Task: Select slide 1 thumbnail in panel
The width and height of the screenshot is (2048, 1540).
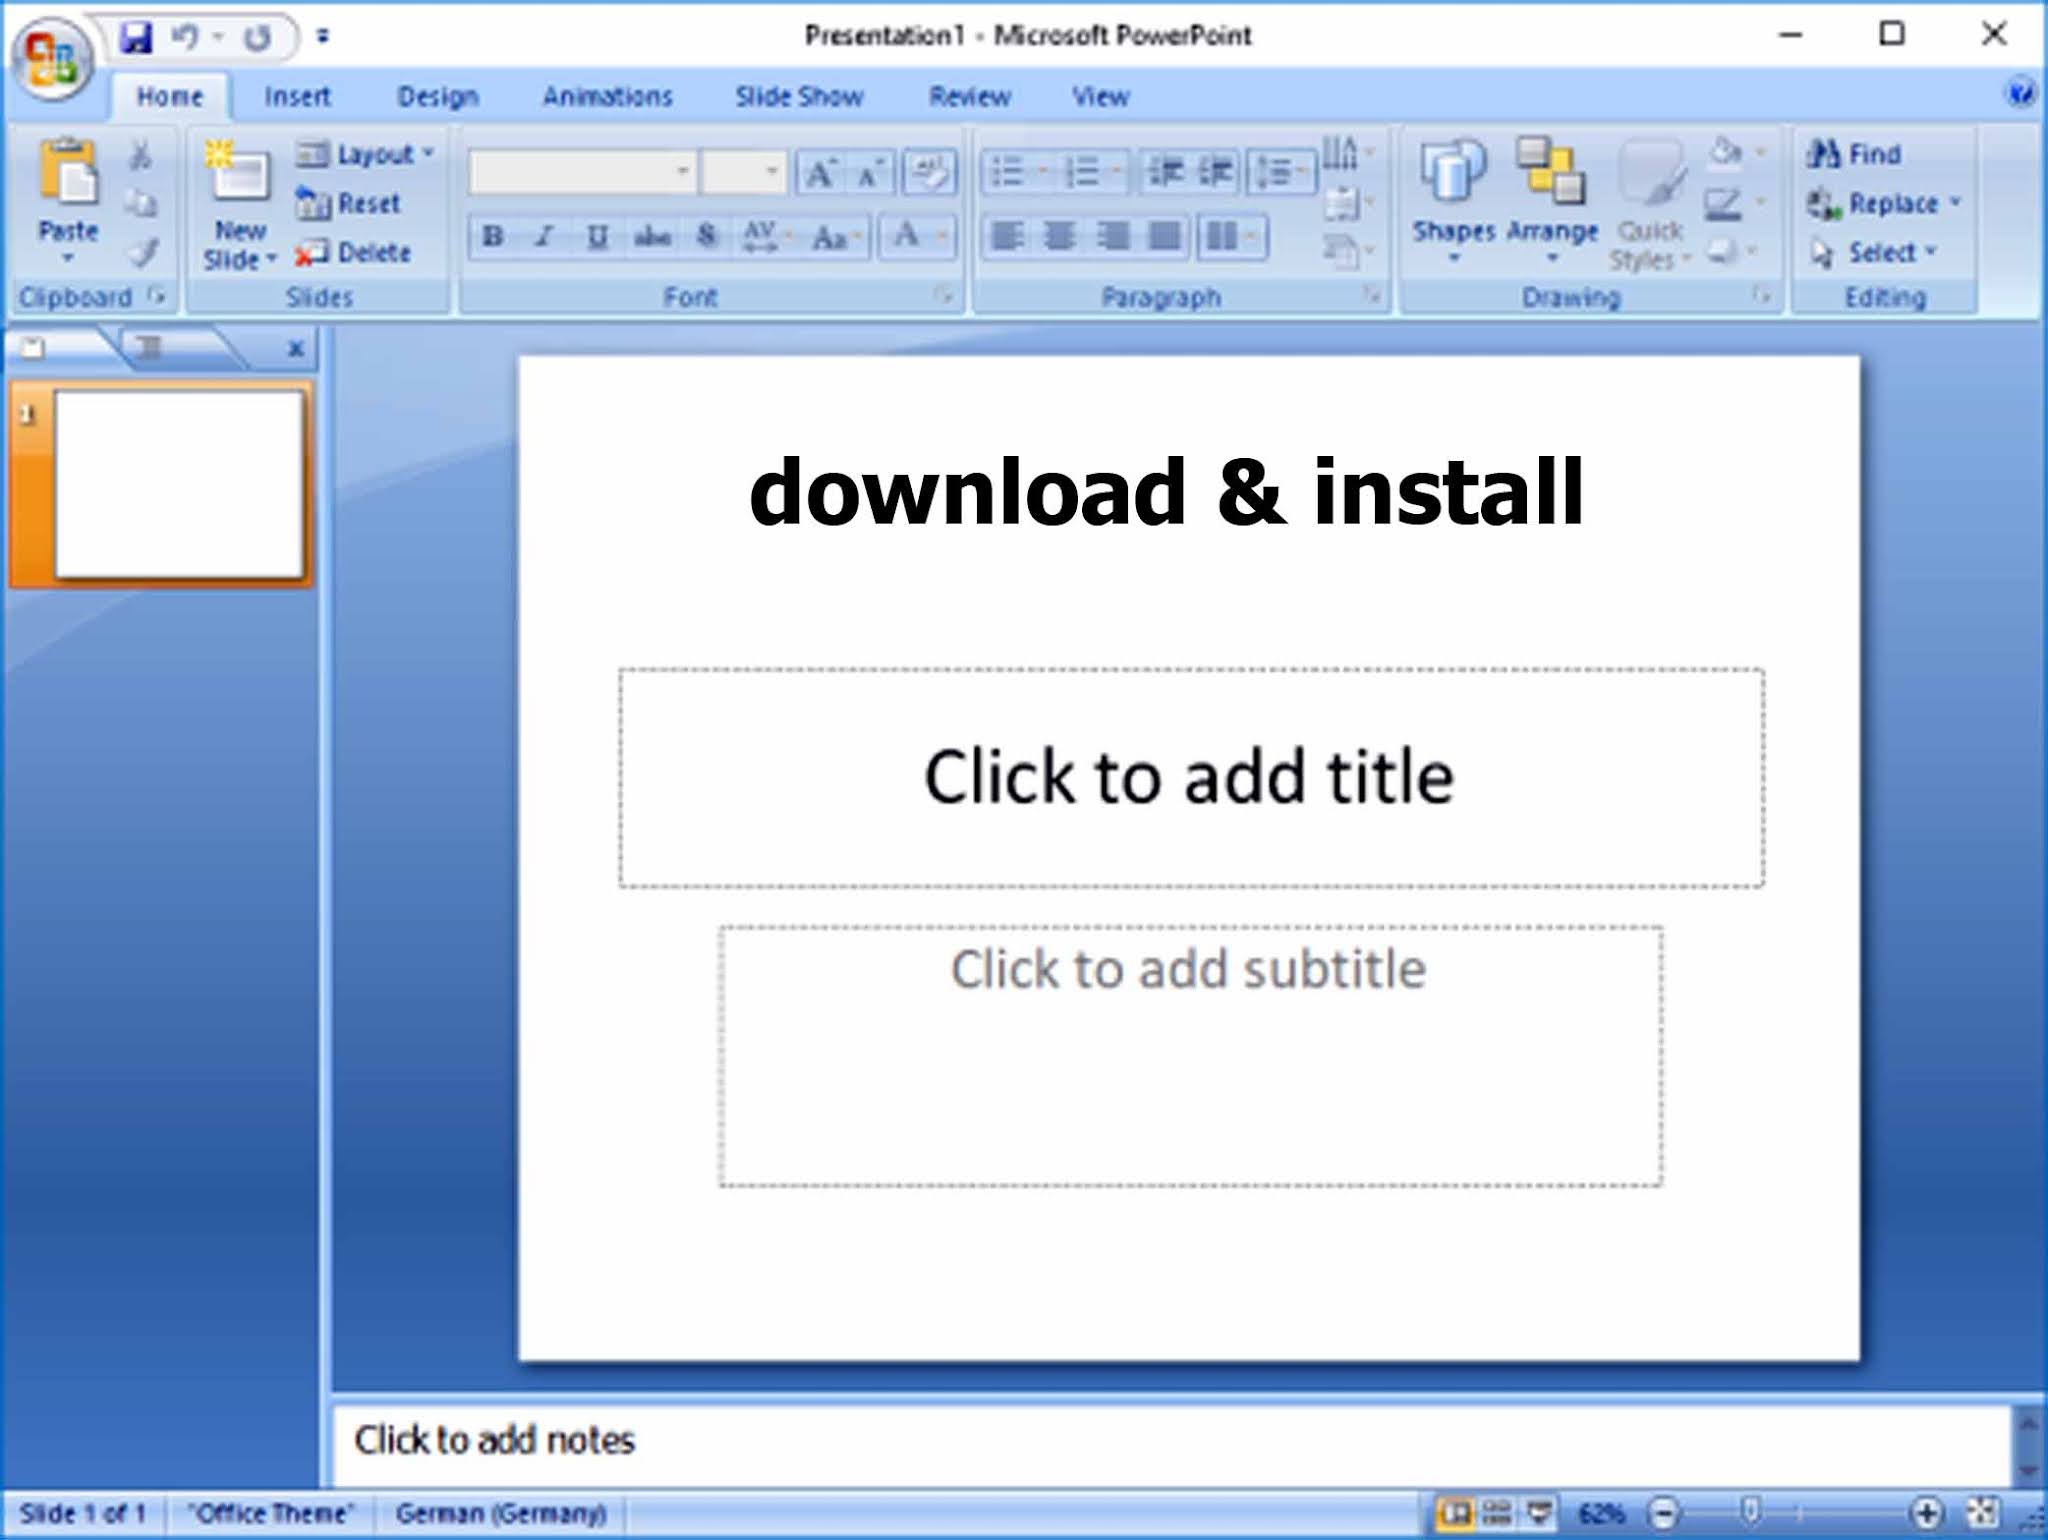Action: click(x=178, y=485)
